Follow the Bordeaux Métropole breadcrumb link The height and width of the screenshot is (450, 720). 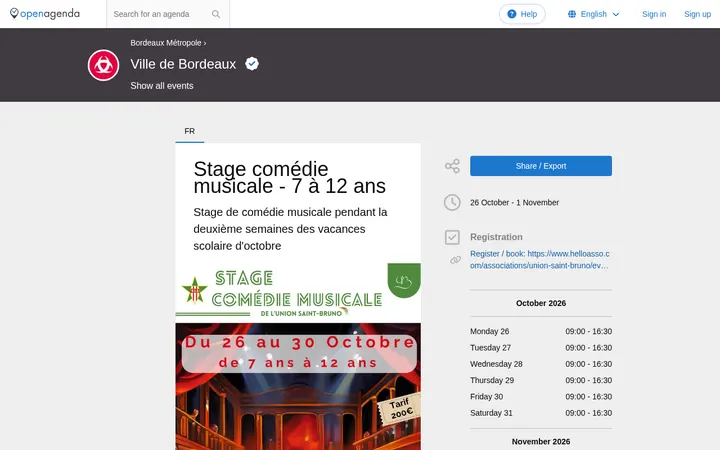(x=166, y=43)
